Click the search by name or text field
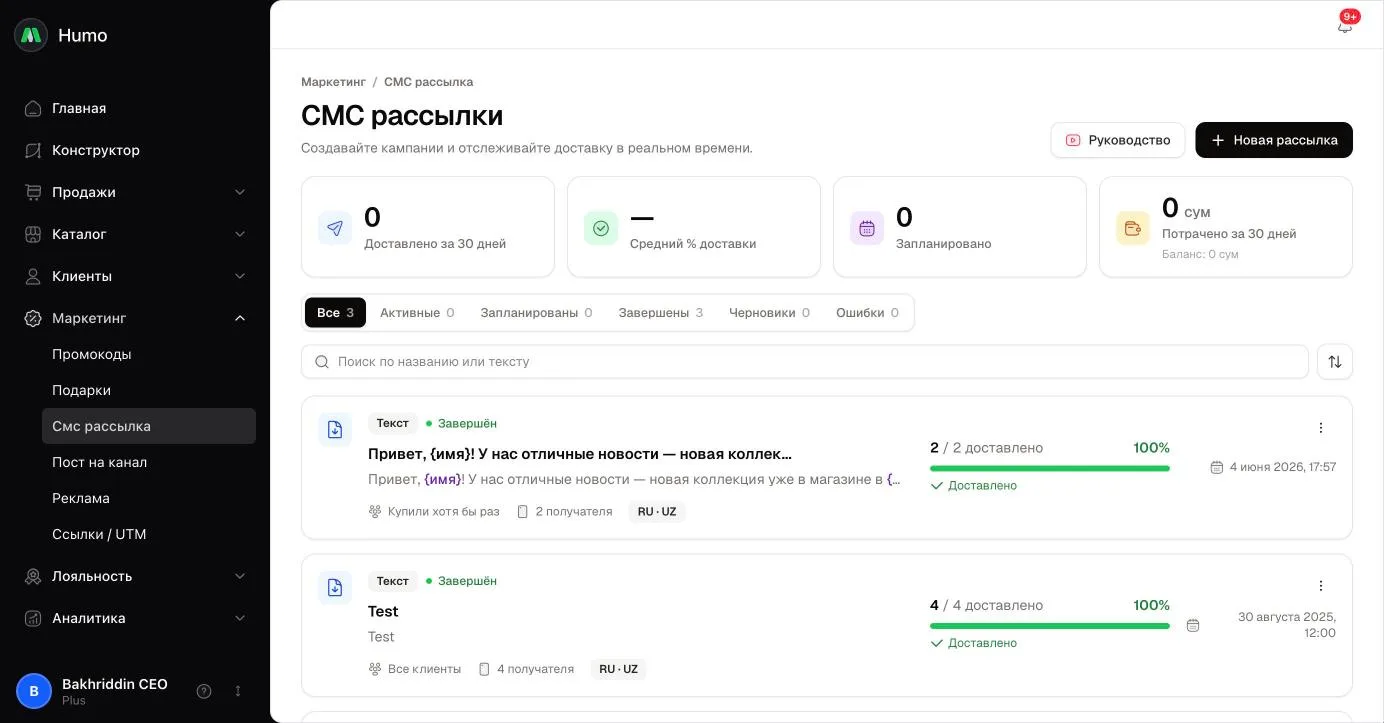1384x723 pixels. point(805,362)
